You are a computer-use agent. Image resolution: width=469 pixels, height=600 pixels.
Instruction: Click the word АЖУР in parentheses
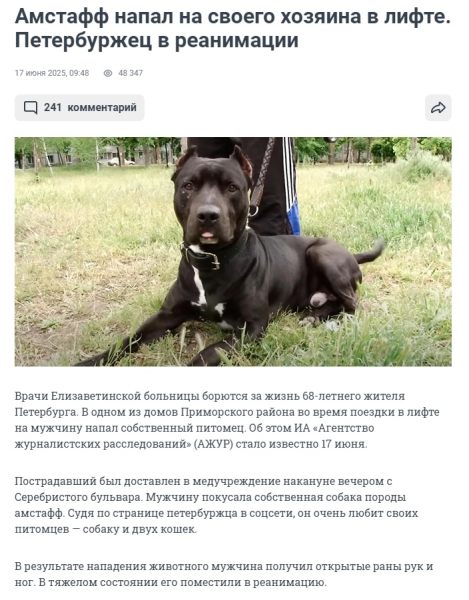[213, 444]
